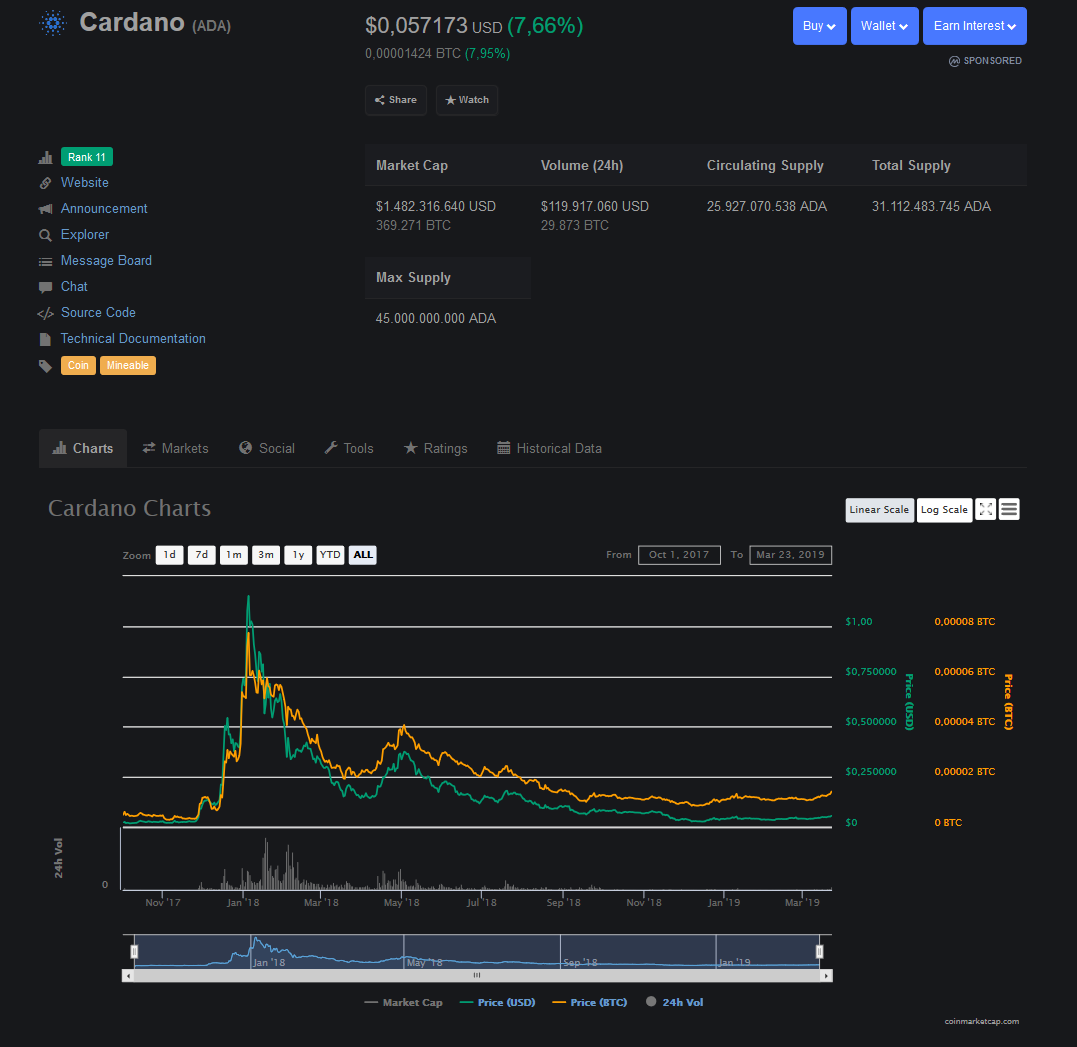Image resolution: width=1077 pixels, height=1047 pixels.
Task: Toggle Market Cap series in legend
Action: 404,1002
